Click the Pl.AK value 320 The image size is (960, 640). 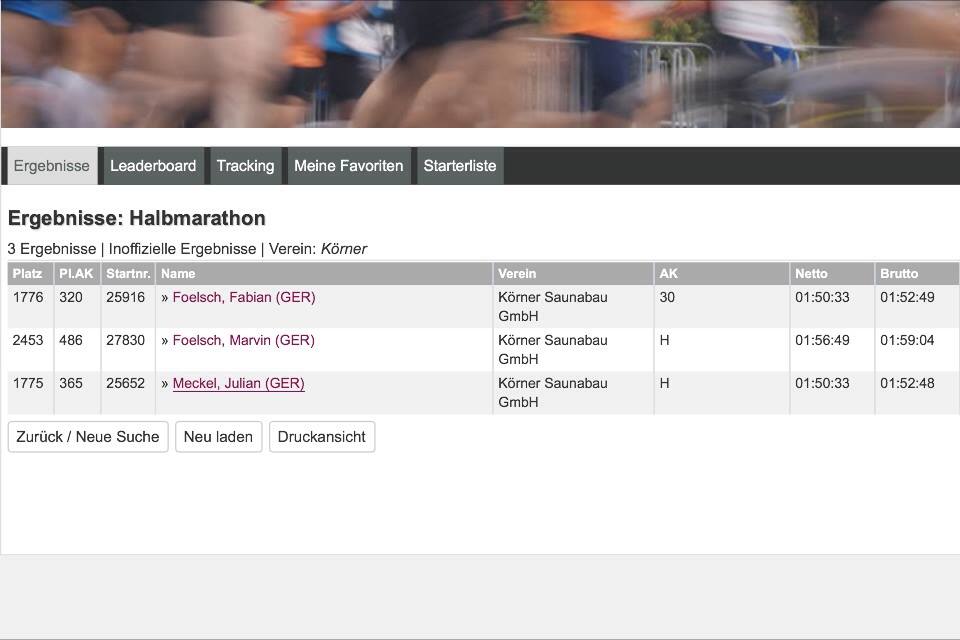[71, 297]
